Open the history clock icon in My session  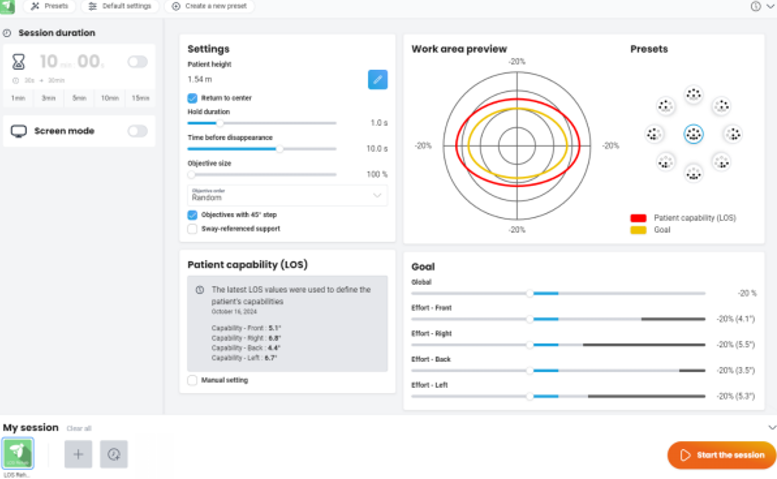[x=114, y=454]
